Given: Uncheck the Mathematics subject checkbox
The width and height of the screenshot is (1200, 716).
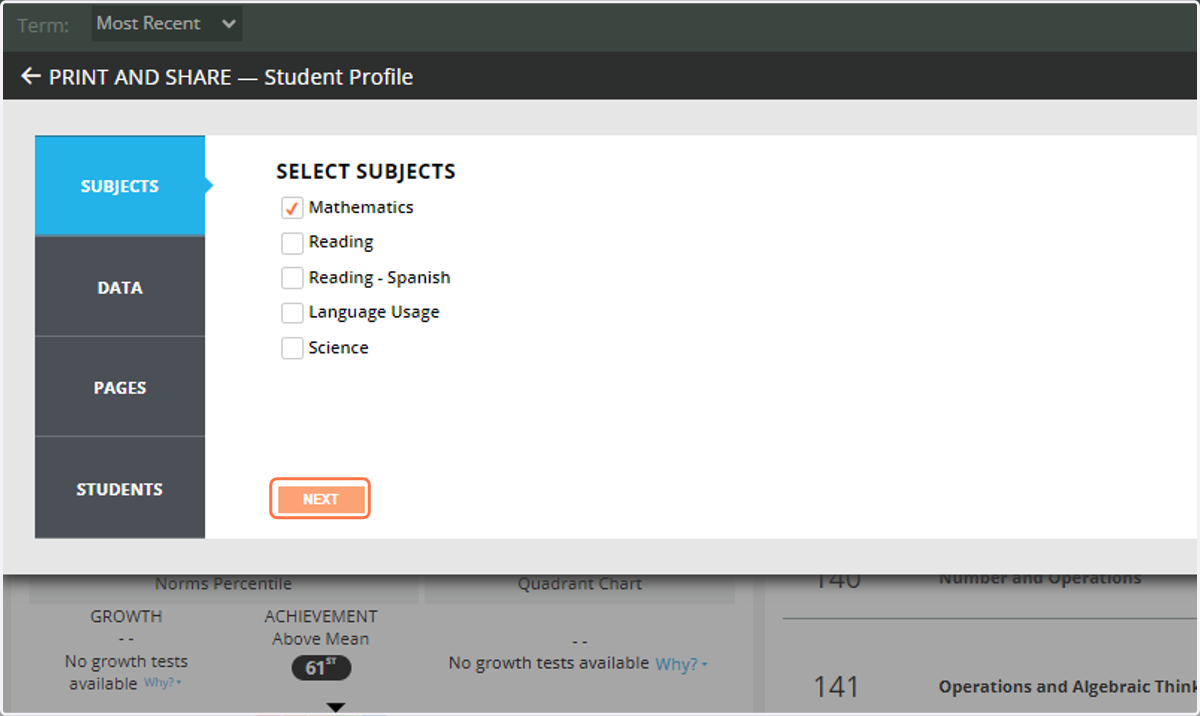Looking at the screenshot, I should pos(292,208).
